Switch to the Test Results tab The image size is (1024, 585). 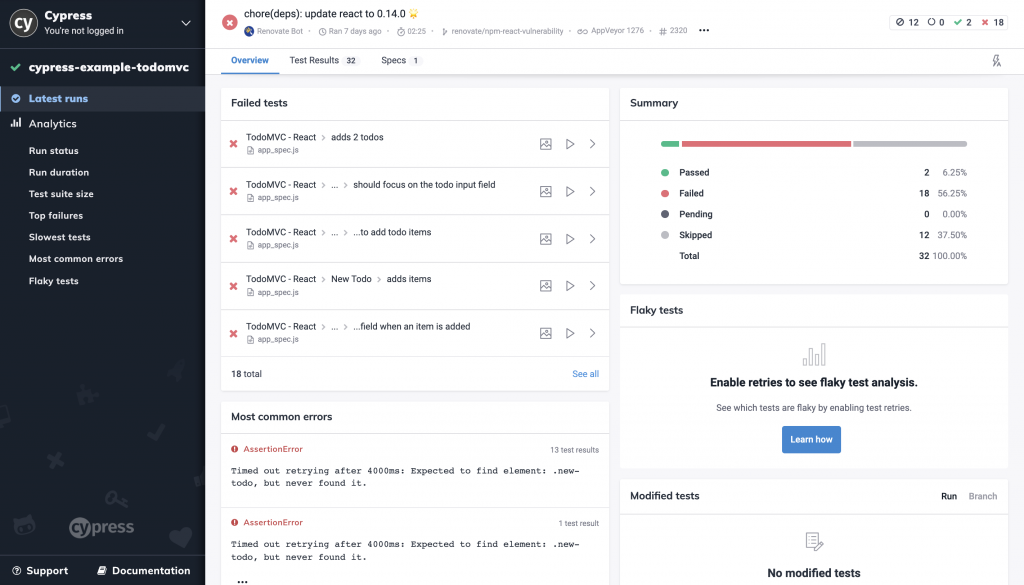click(324, 60)
